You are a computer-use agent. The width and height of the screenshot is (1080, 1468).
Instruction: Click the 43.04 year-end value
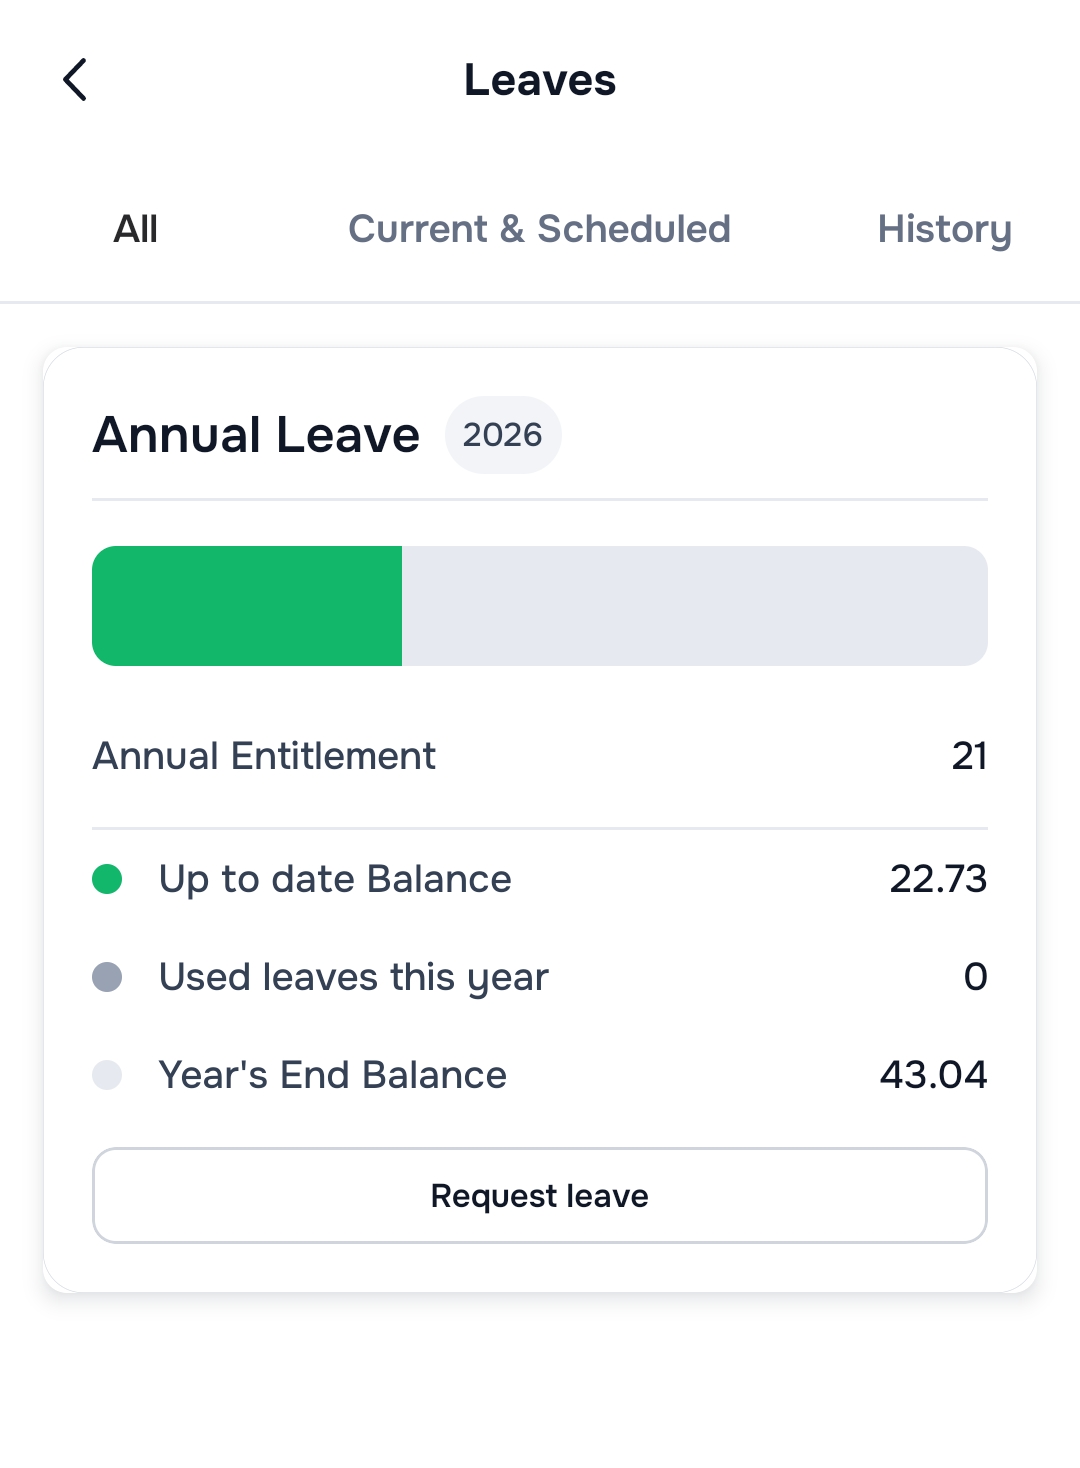click(x=933, y=1075)
